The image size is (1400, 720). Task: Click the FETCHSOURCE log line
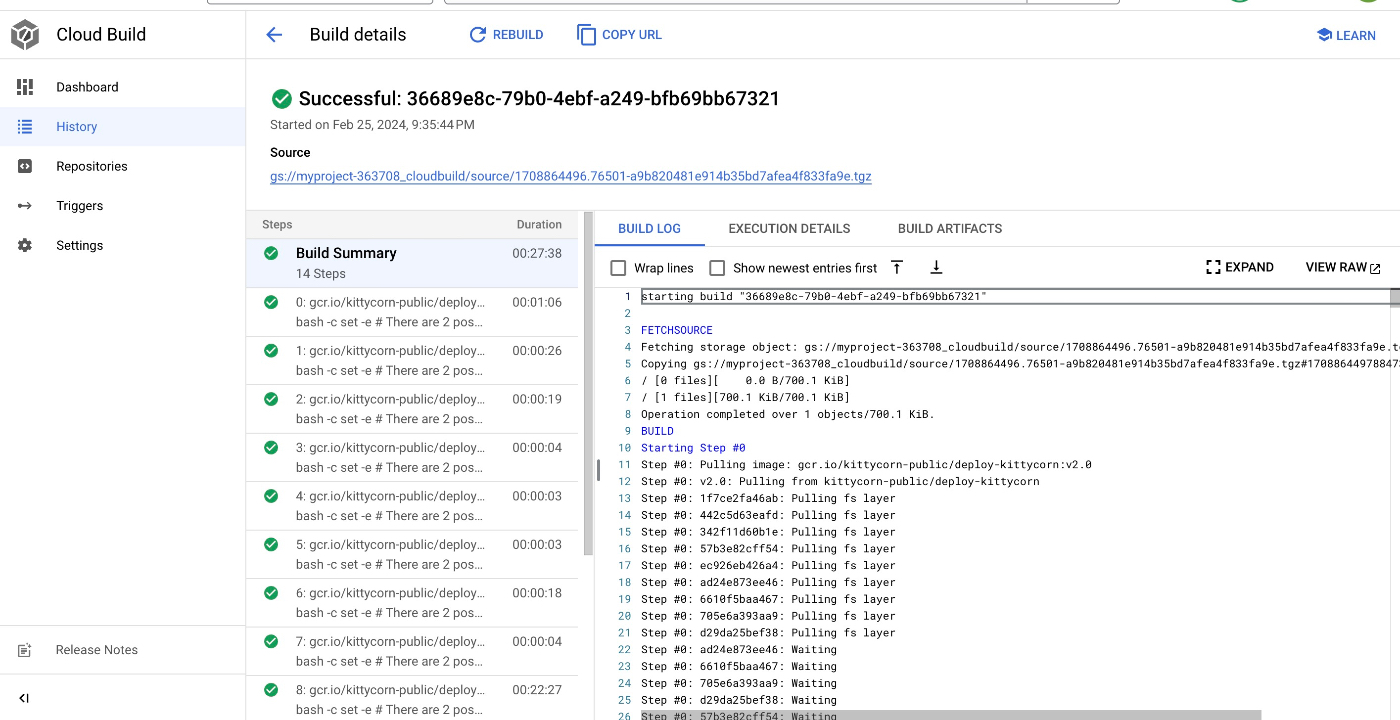(677, 330)
